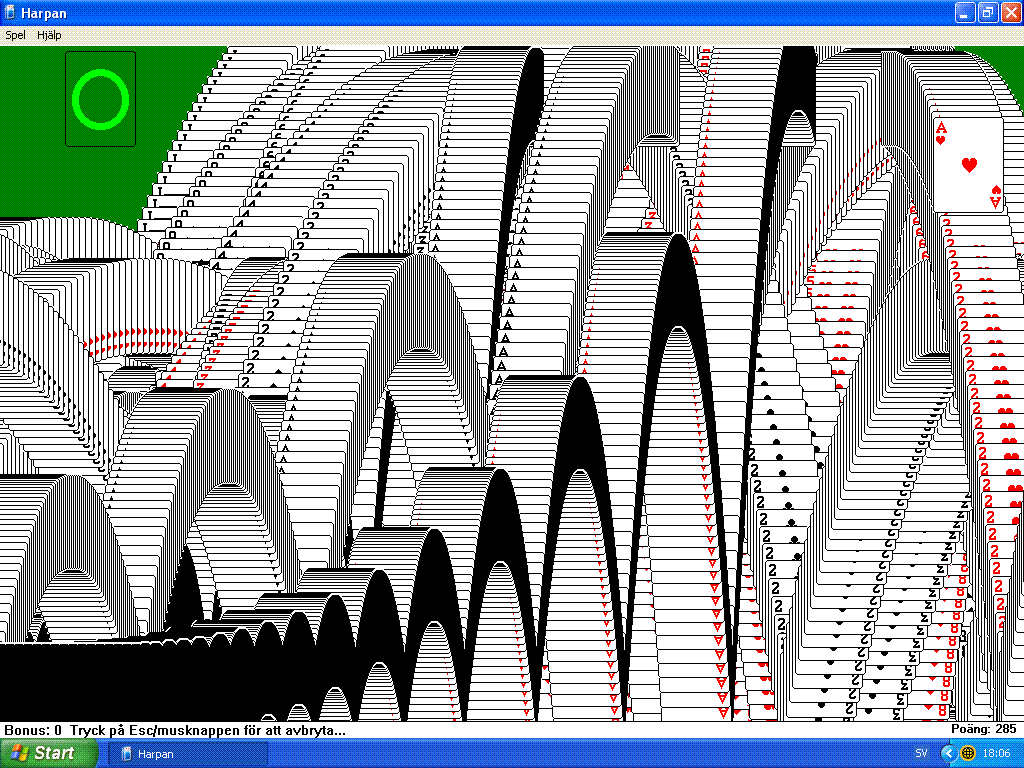The width and height of the screenshot is (1024, 768).
Task: Open the Hjälp menu
Action: [49, 35]
